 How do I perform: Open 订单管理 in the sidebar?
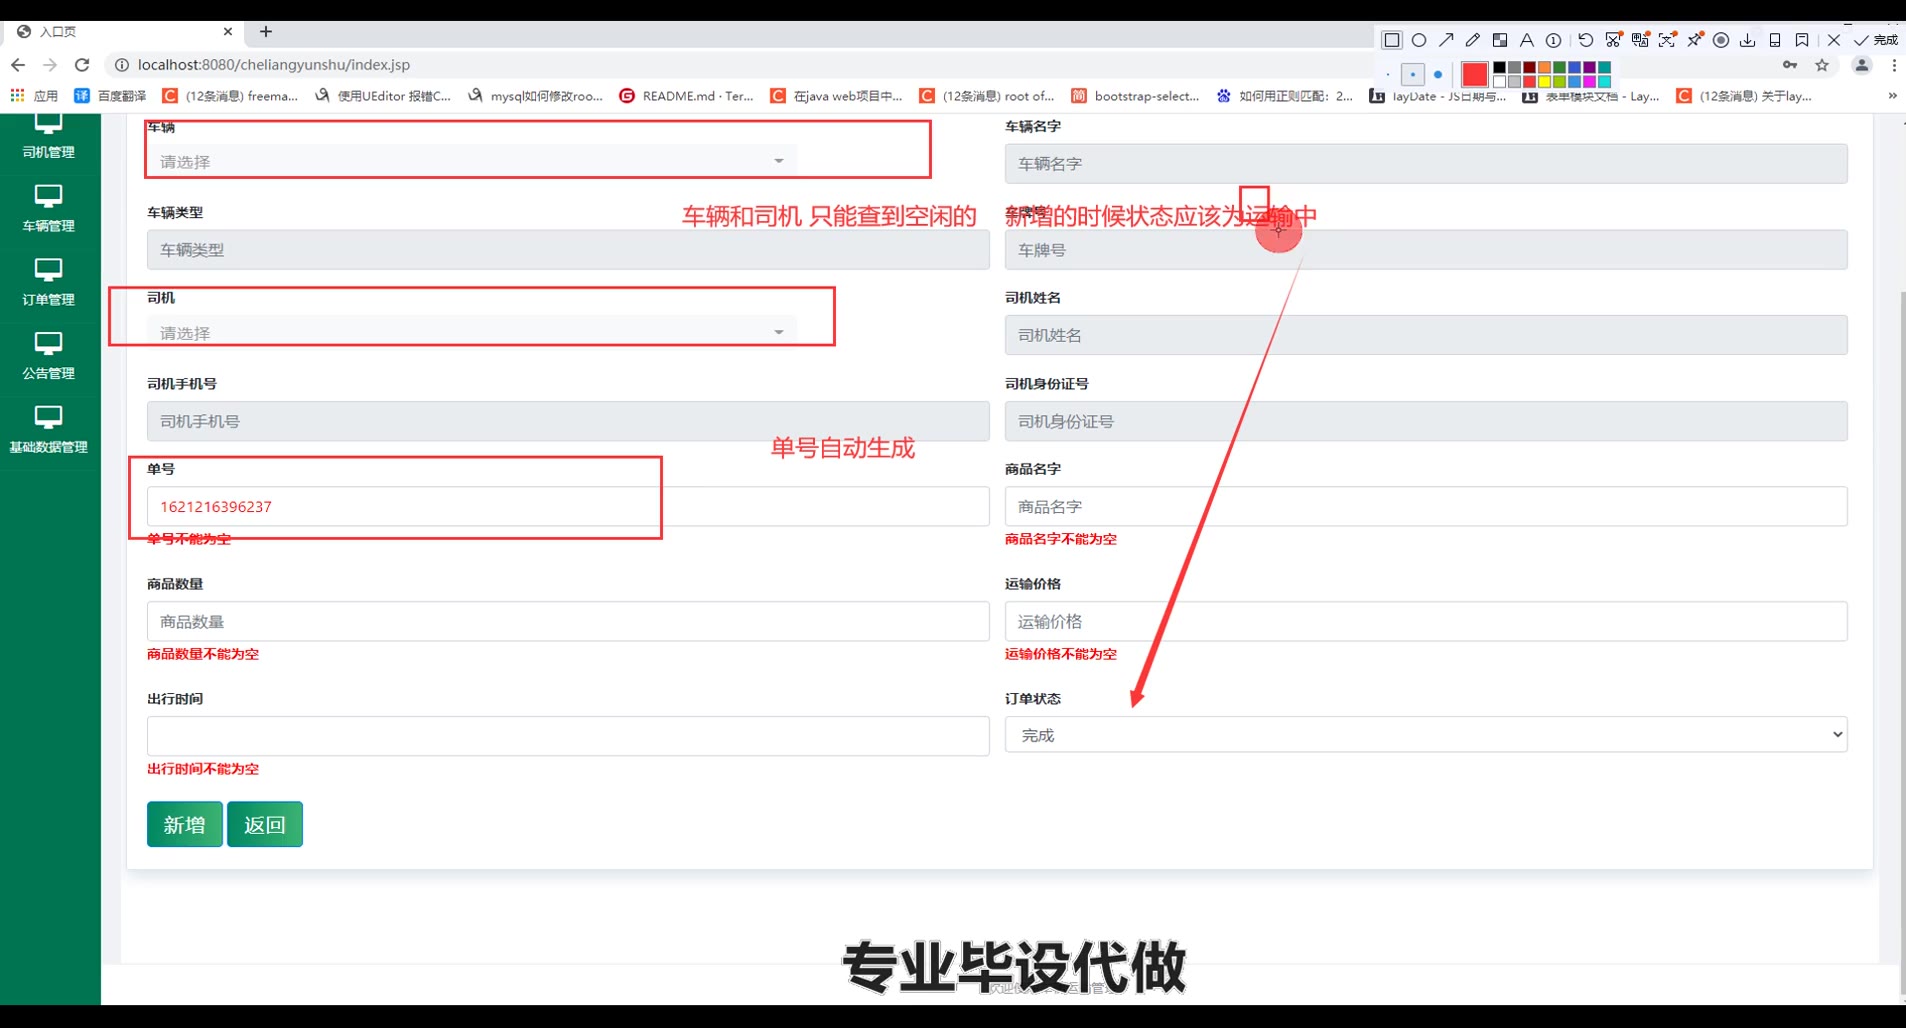(48, 282)
